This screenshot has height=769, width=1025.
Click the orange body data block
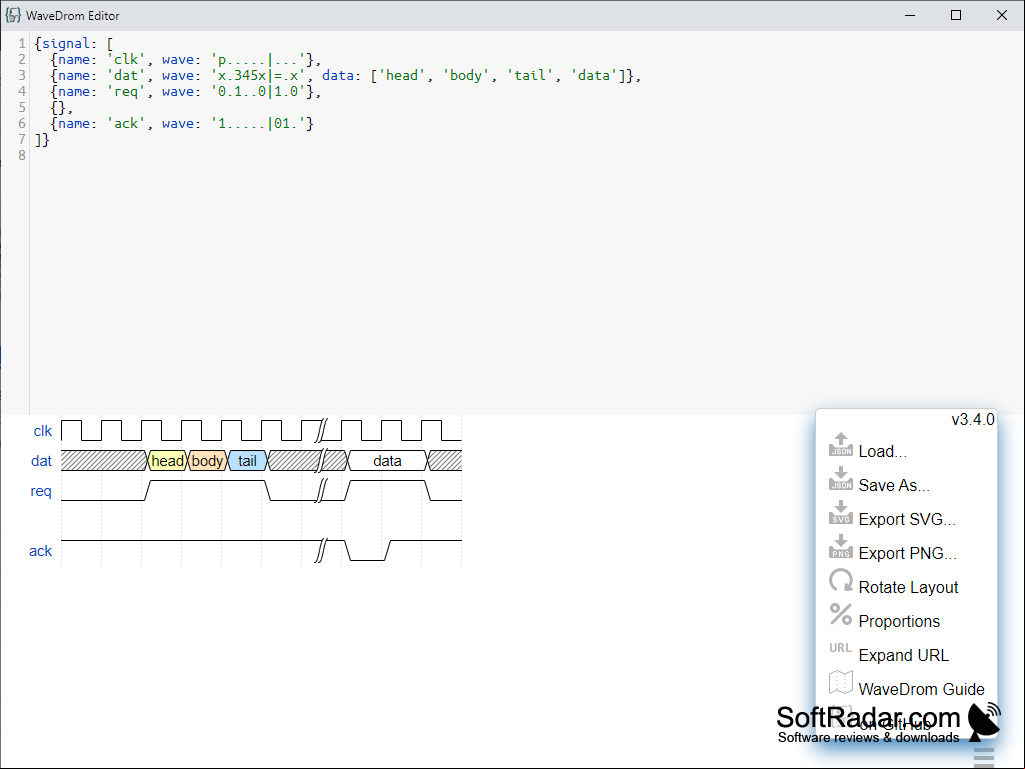click(207, 461)
